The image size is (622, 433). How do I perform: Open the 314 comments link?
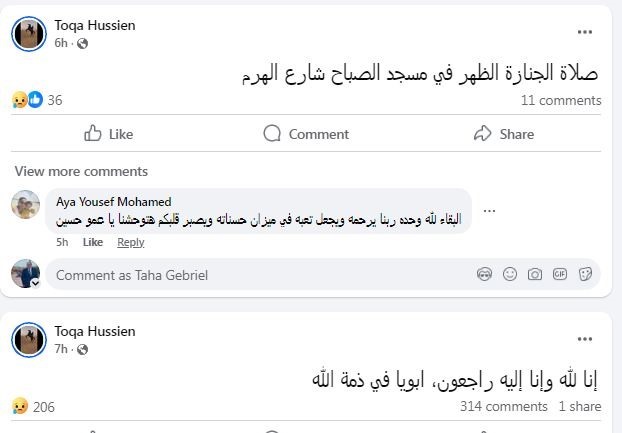(504, 406)
